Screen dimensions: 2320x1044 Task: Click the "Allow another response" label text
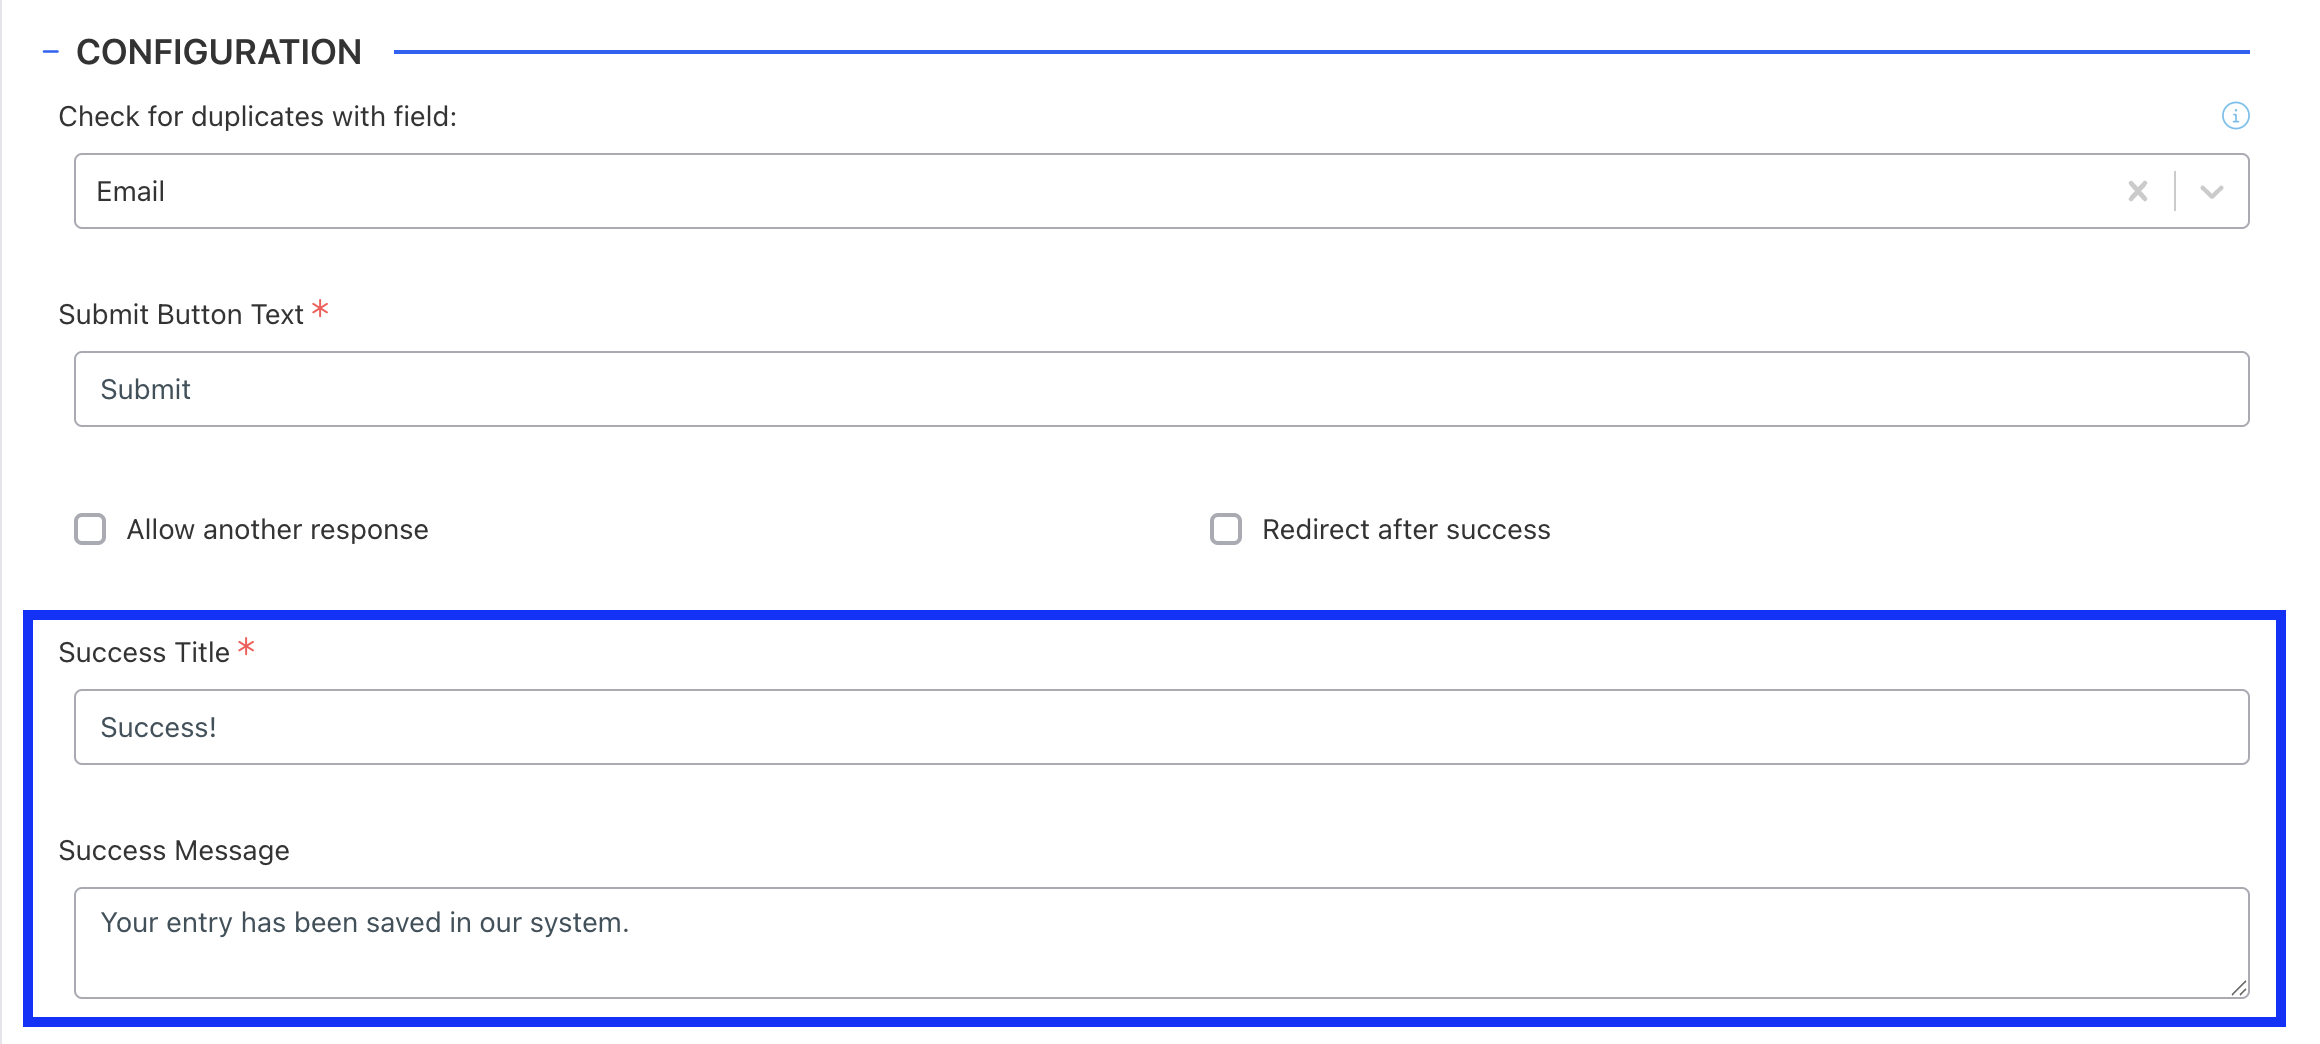[x=278, y=529]
